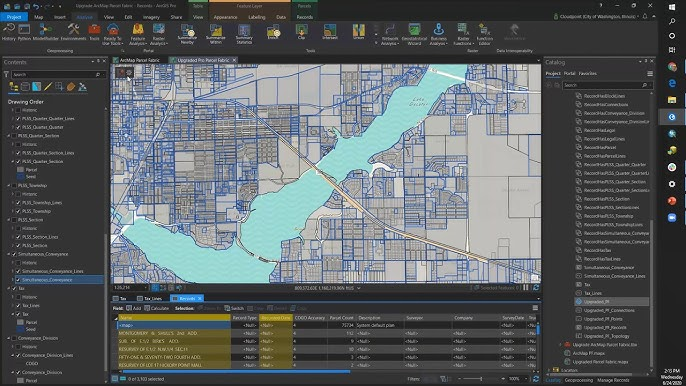Uncheck the PLSS_Quarter_Section_Lines layer
686x386 pixels.
coord(18,153)
